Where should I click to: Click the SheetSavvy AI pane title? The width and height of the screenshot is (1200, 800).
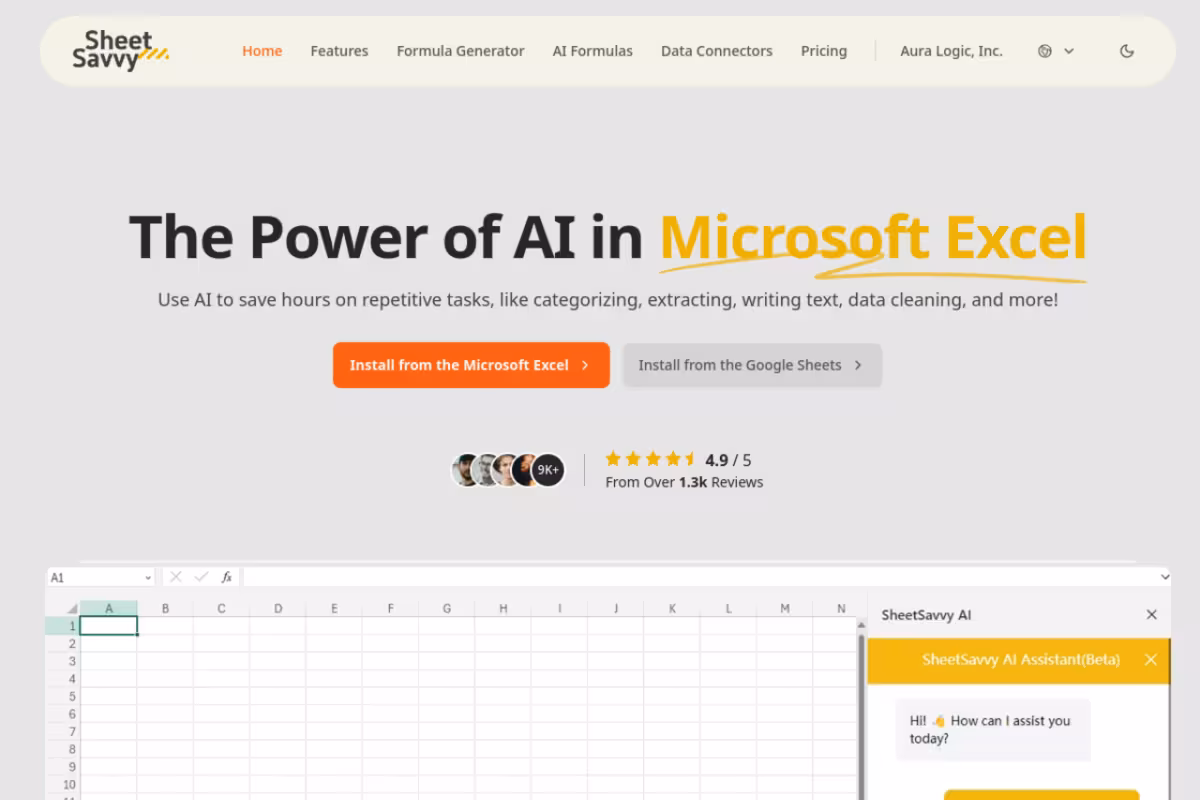pyautogui.click(x=926, y=615)
